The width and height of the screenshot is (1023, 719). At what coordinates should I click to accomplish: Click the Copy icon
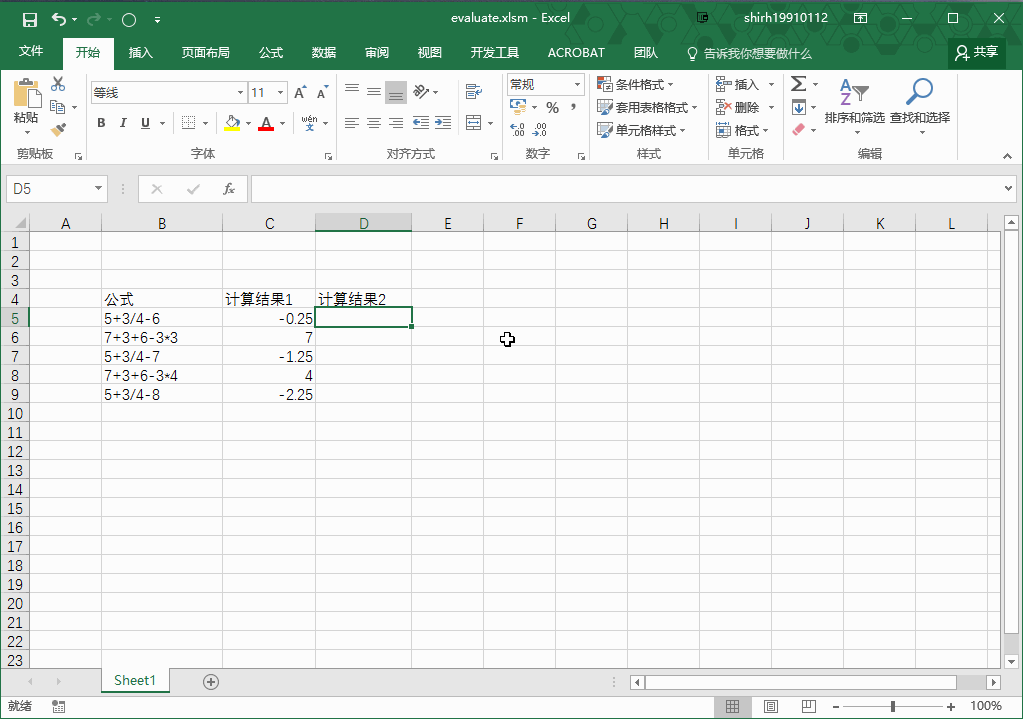coord(57,106)
